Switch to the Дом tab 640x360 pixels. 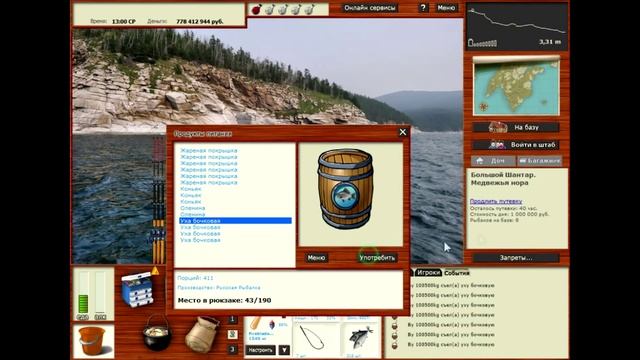(493, 161)
